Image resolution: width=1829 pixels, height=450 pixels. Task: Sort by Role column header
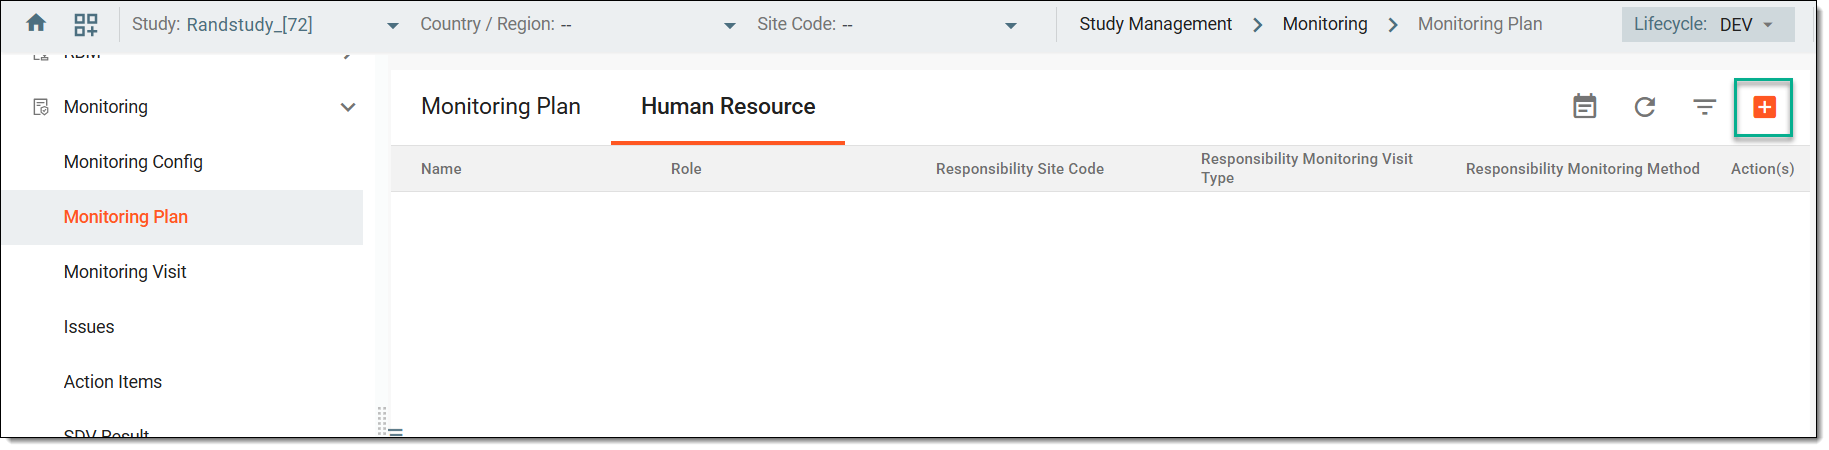coord(686,169)
